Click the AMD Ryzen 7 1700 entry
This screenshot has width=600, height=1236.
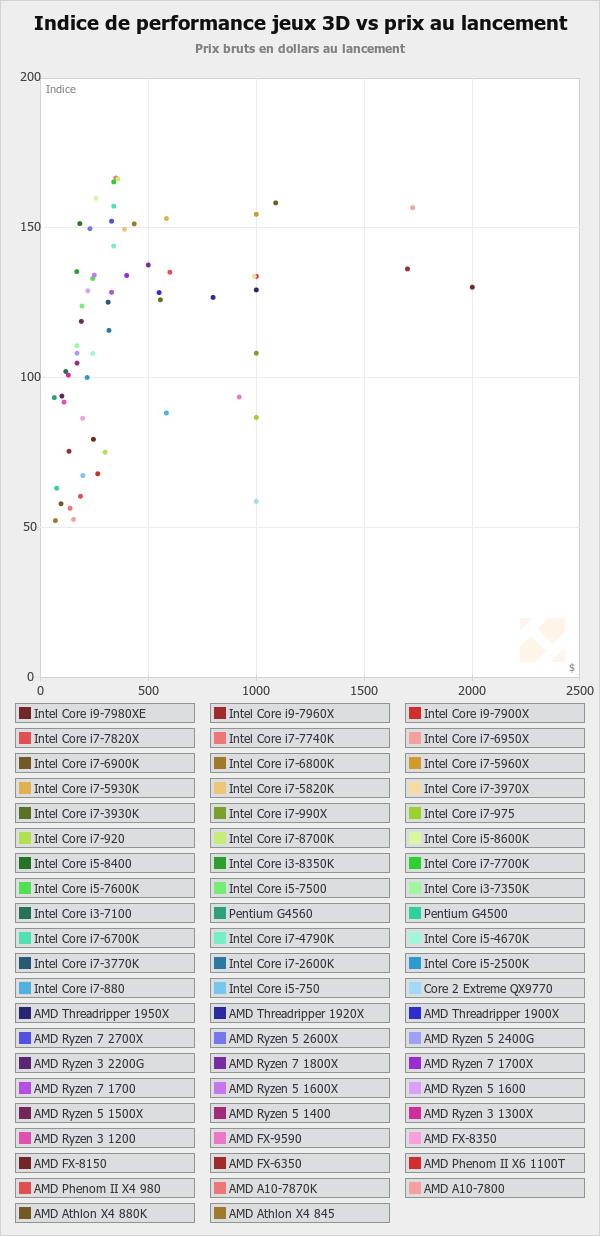tap(105, 1088)
